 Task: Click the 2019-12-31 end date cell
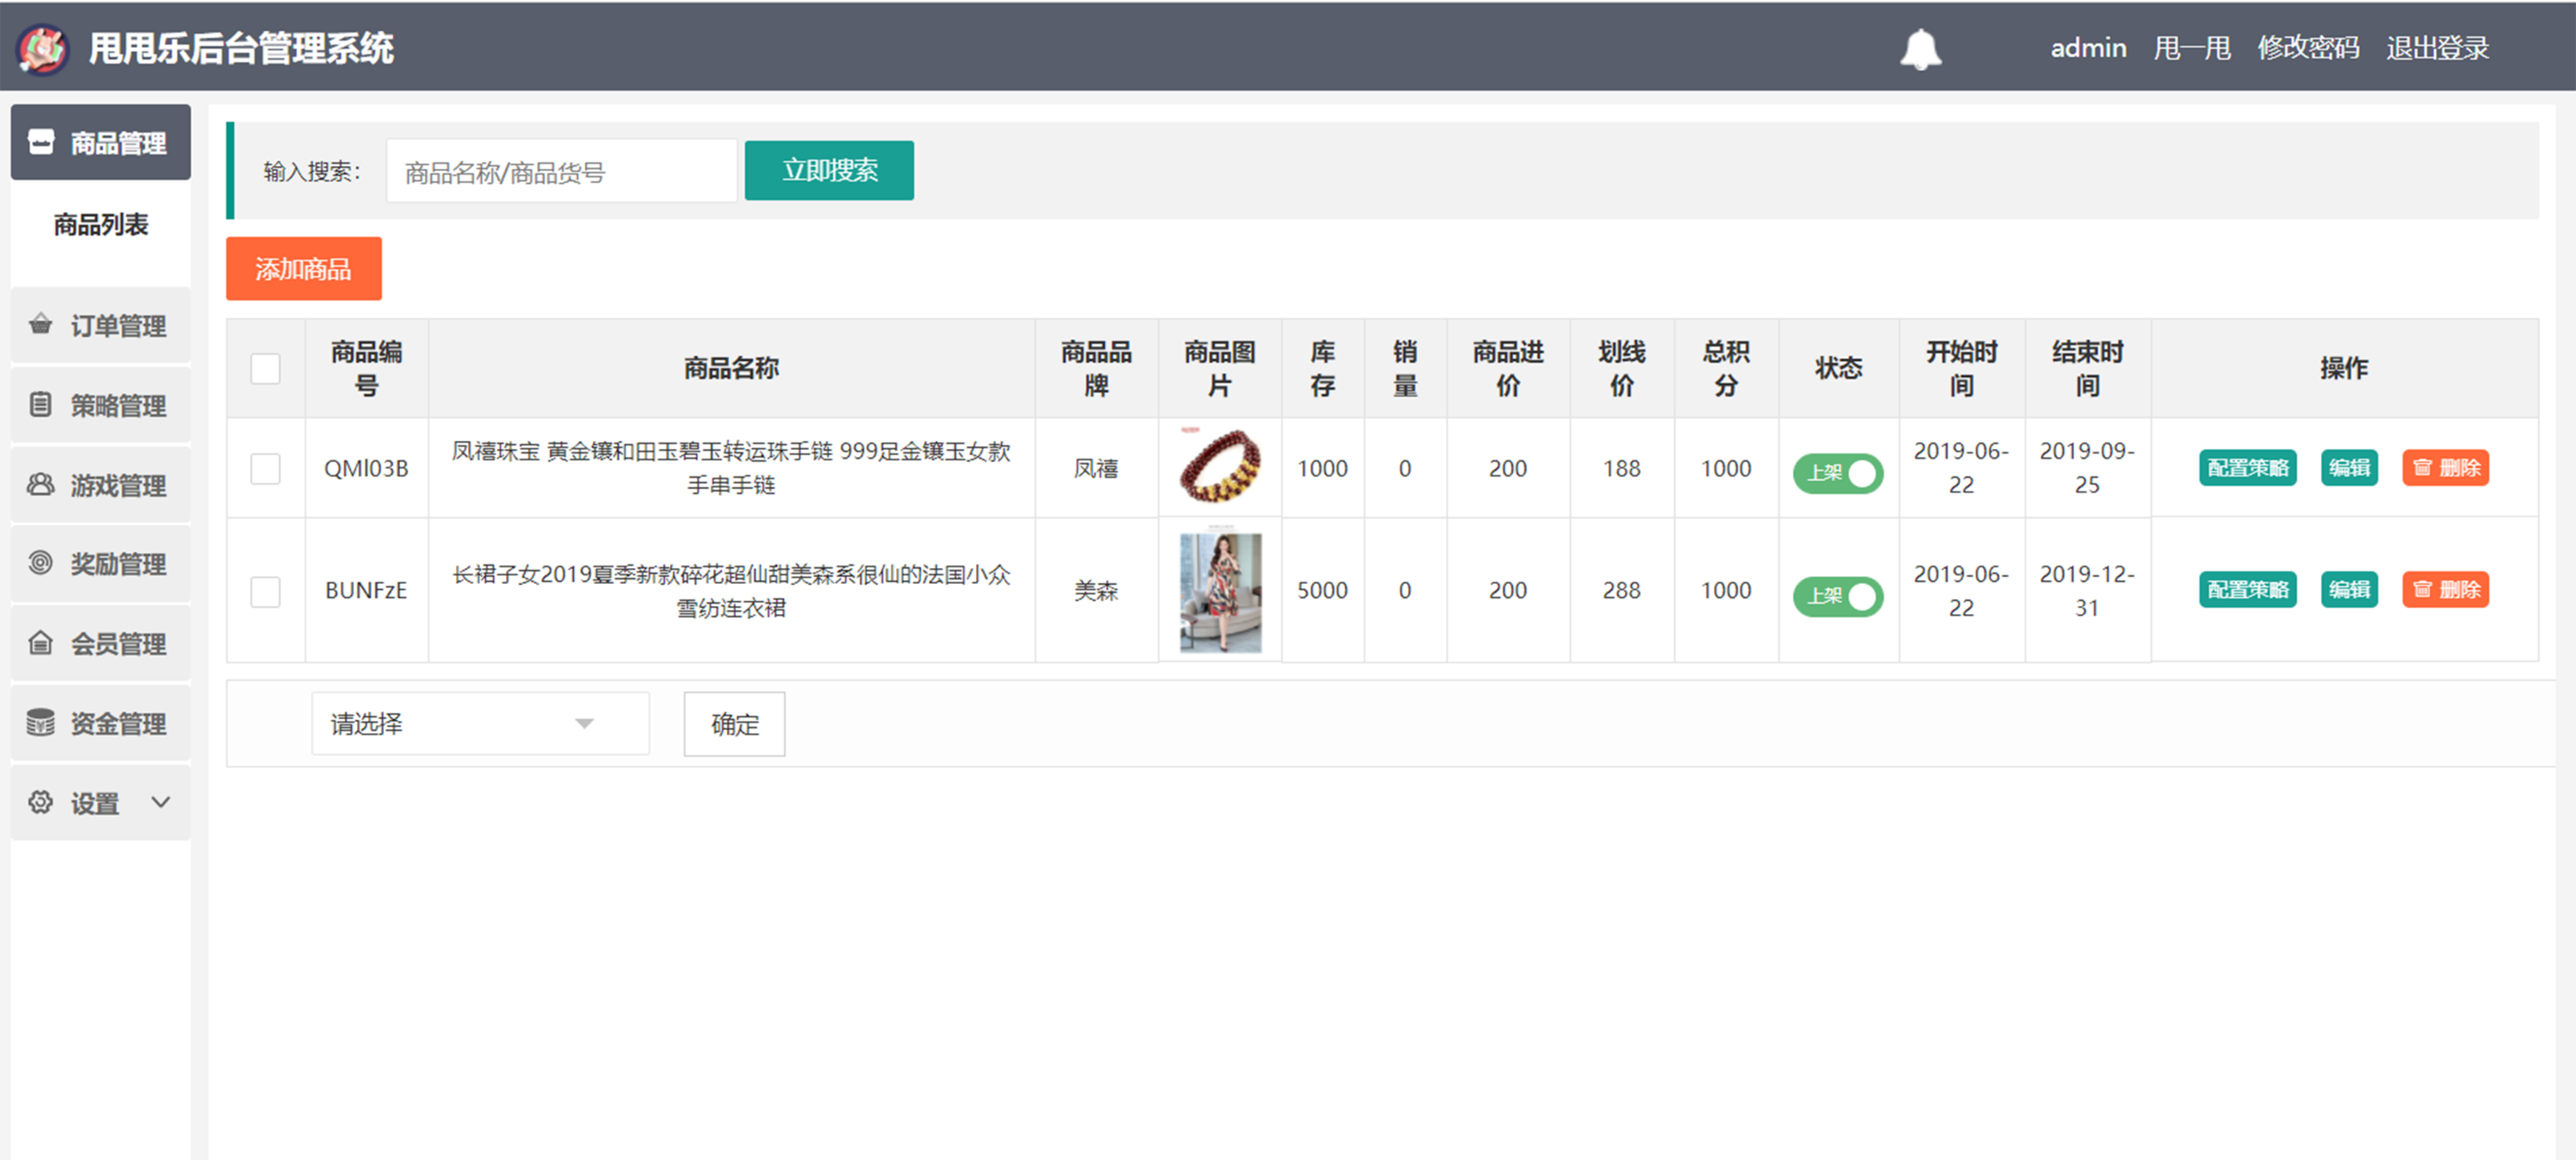click(2087, 590)
